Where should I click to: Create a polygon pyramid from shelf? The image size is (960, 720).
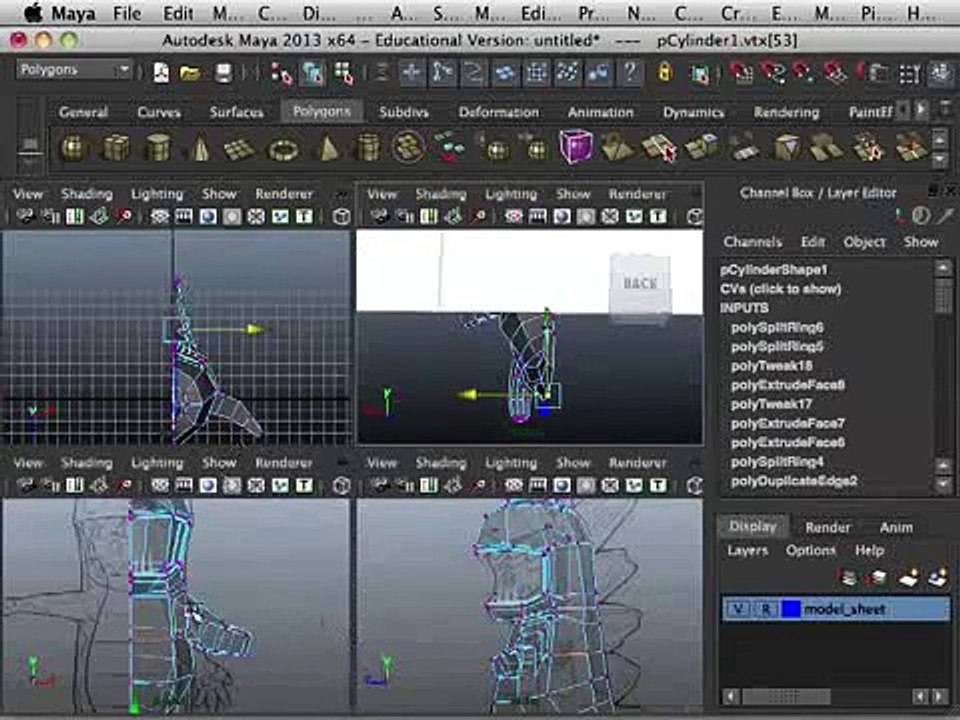tap(328, 148)
